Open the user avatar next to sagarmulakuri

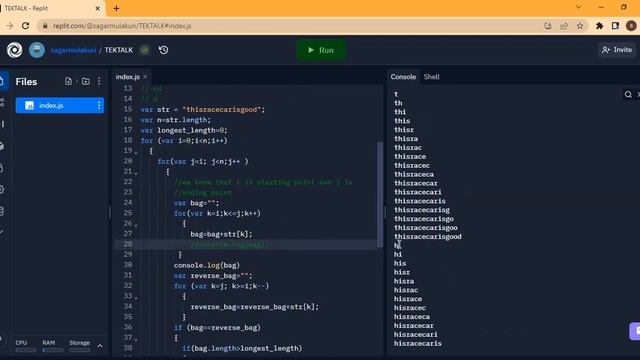coord(37,50)
